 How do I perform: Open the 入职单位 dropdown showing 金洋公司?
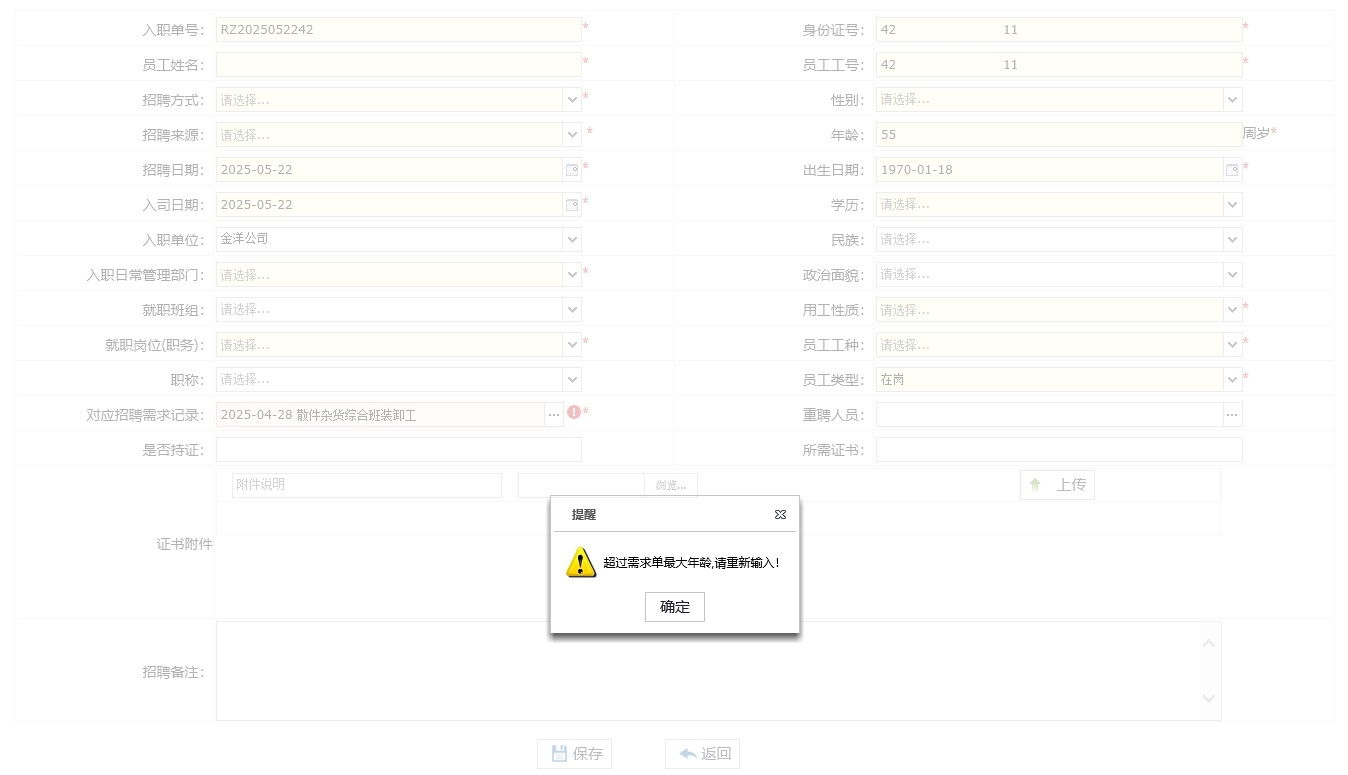click(x=572, y=240)
